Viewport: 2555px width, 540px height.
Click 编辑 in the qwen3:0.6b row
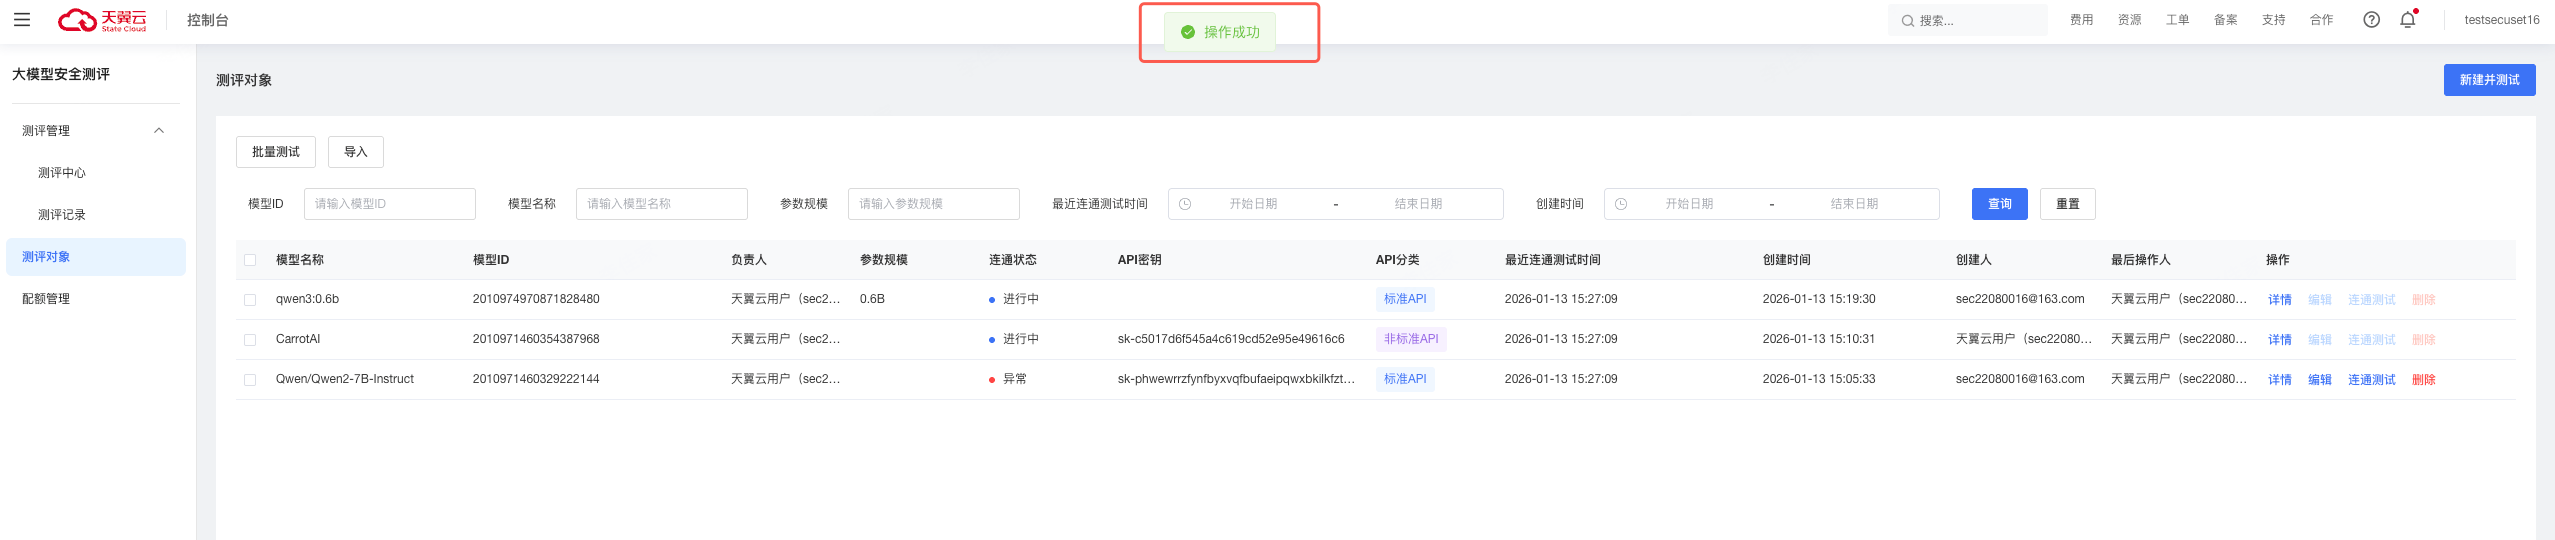point(2320,300)
